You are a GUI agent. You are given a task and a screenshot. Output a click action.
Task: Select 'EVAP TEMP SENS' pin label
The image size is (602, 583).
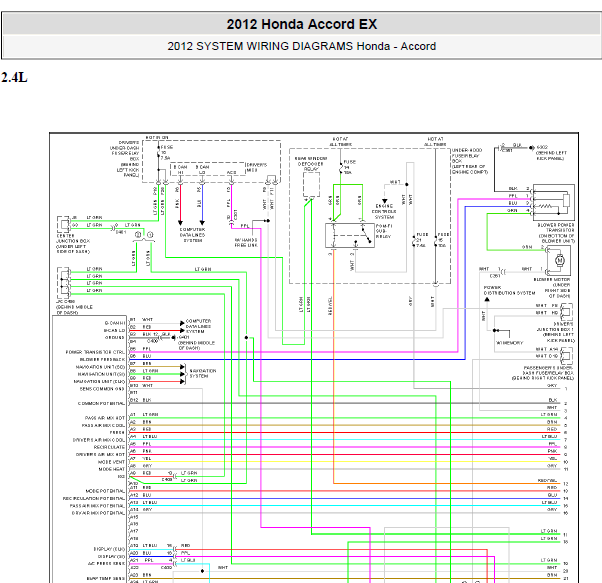point(106,578)
